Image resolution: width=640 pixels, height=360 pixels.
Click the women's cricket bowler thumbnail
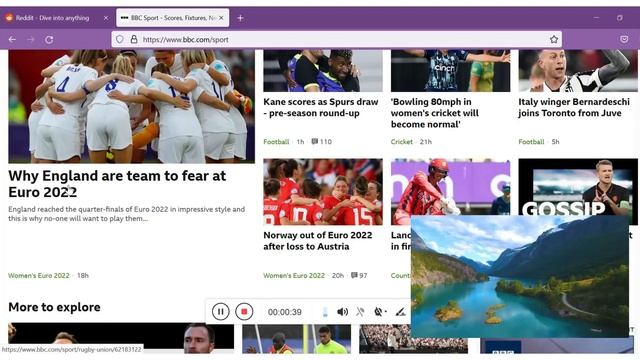[450, 71]
